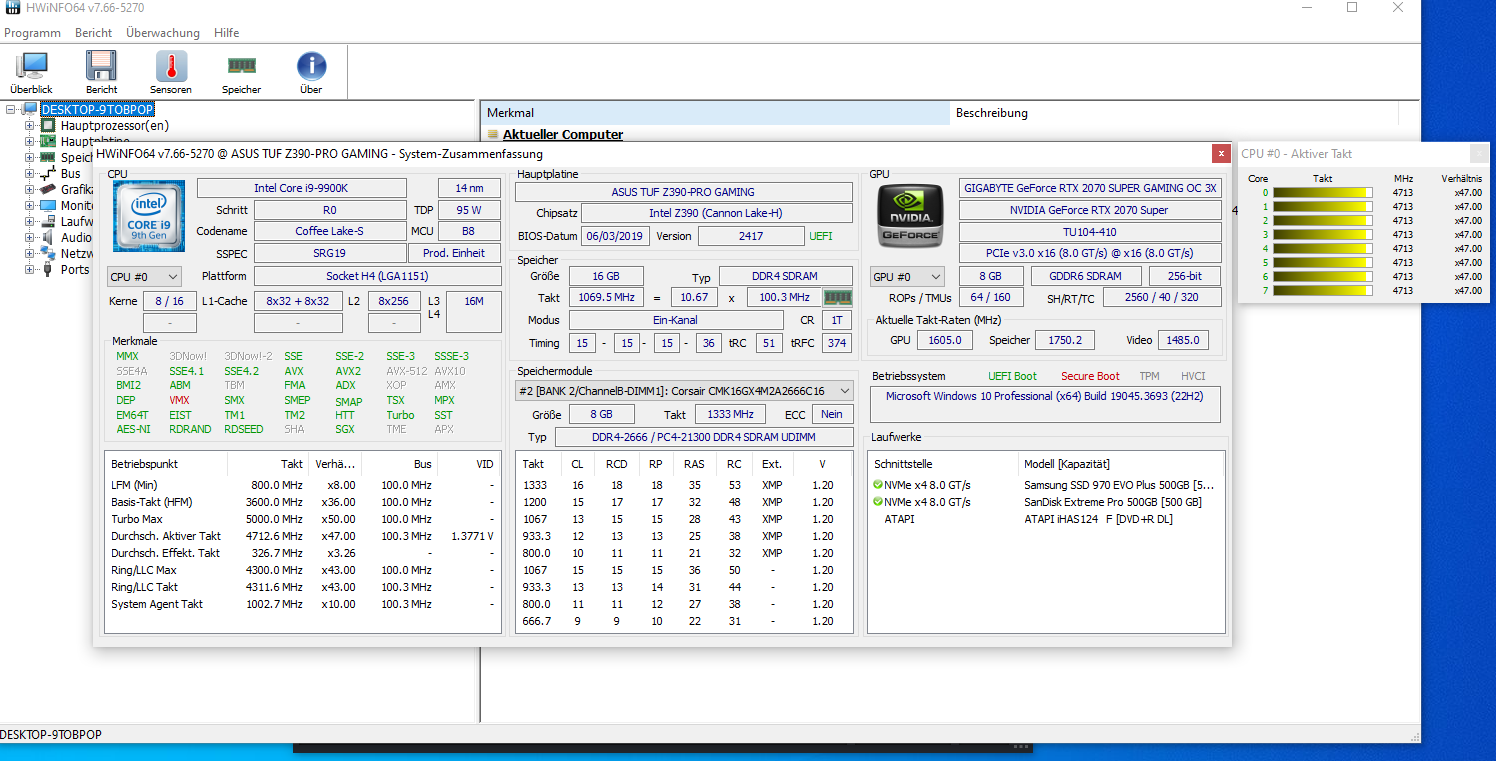Open the GPU #0 selector dropdown
1496x761 pixels.
tap(908, 276)
